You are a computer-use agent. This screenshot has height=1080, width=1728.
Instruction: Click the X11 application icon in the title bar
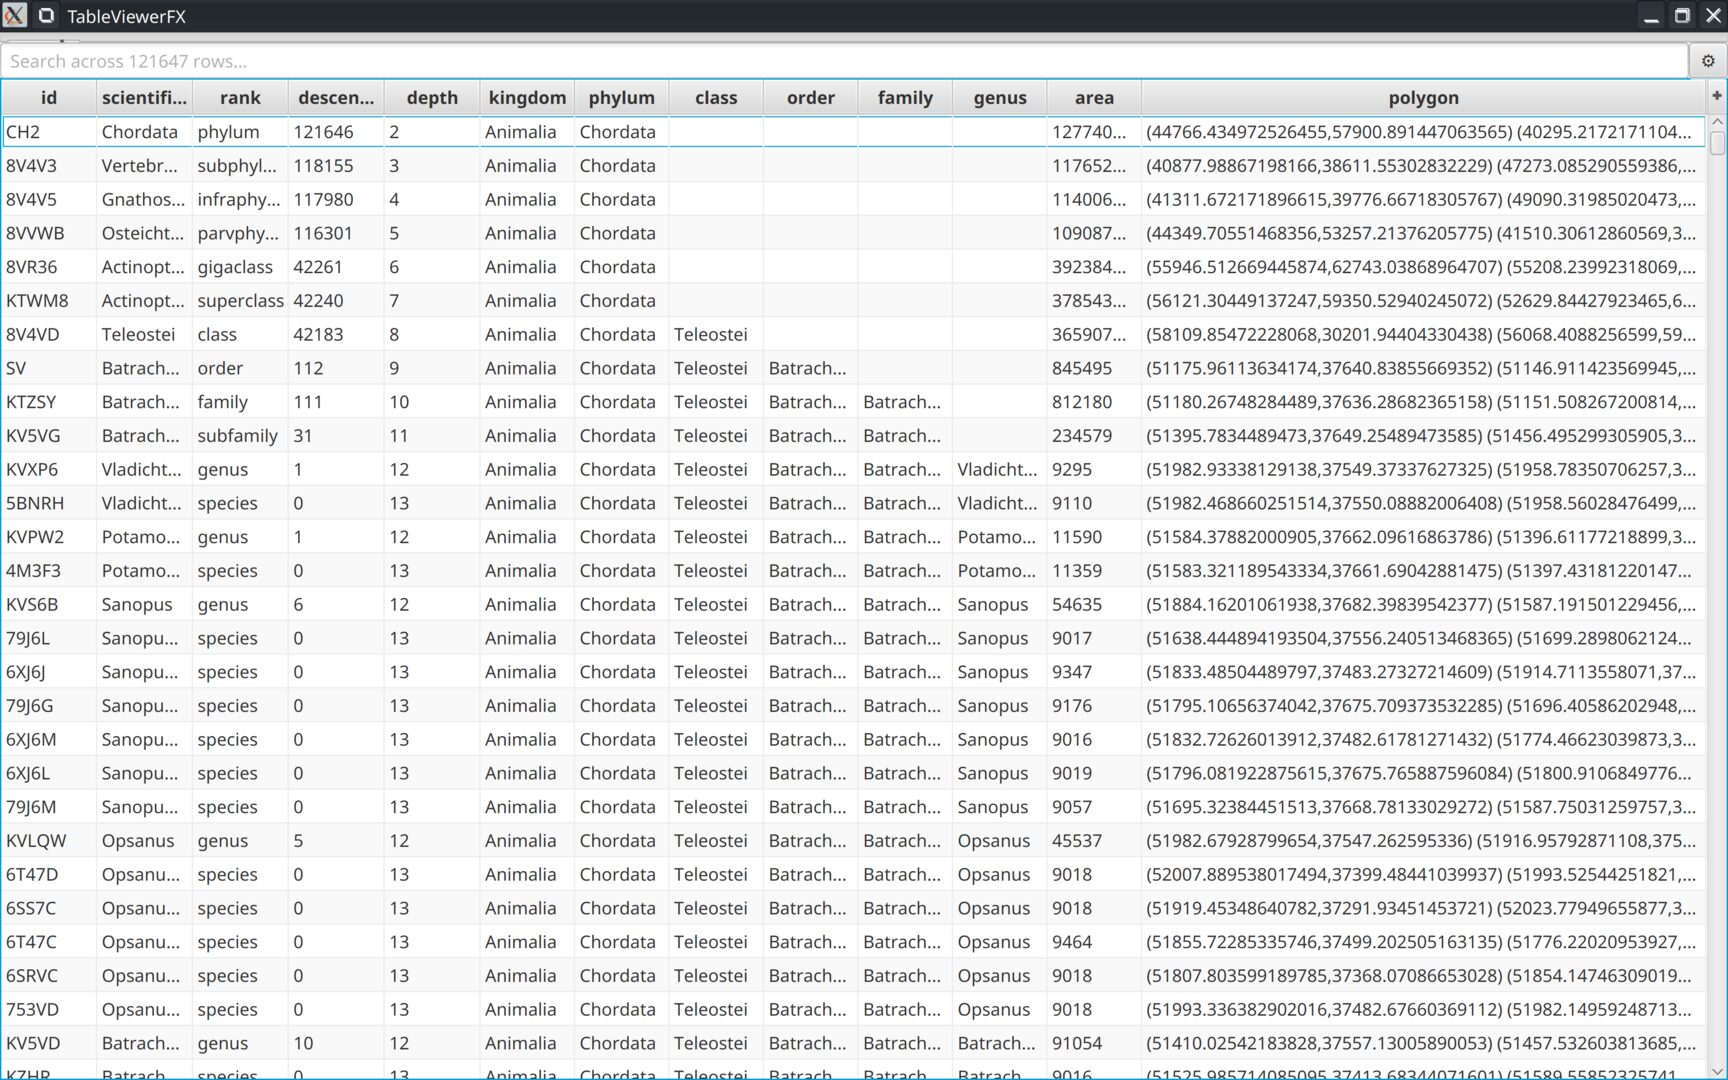15,16
